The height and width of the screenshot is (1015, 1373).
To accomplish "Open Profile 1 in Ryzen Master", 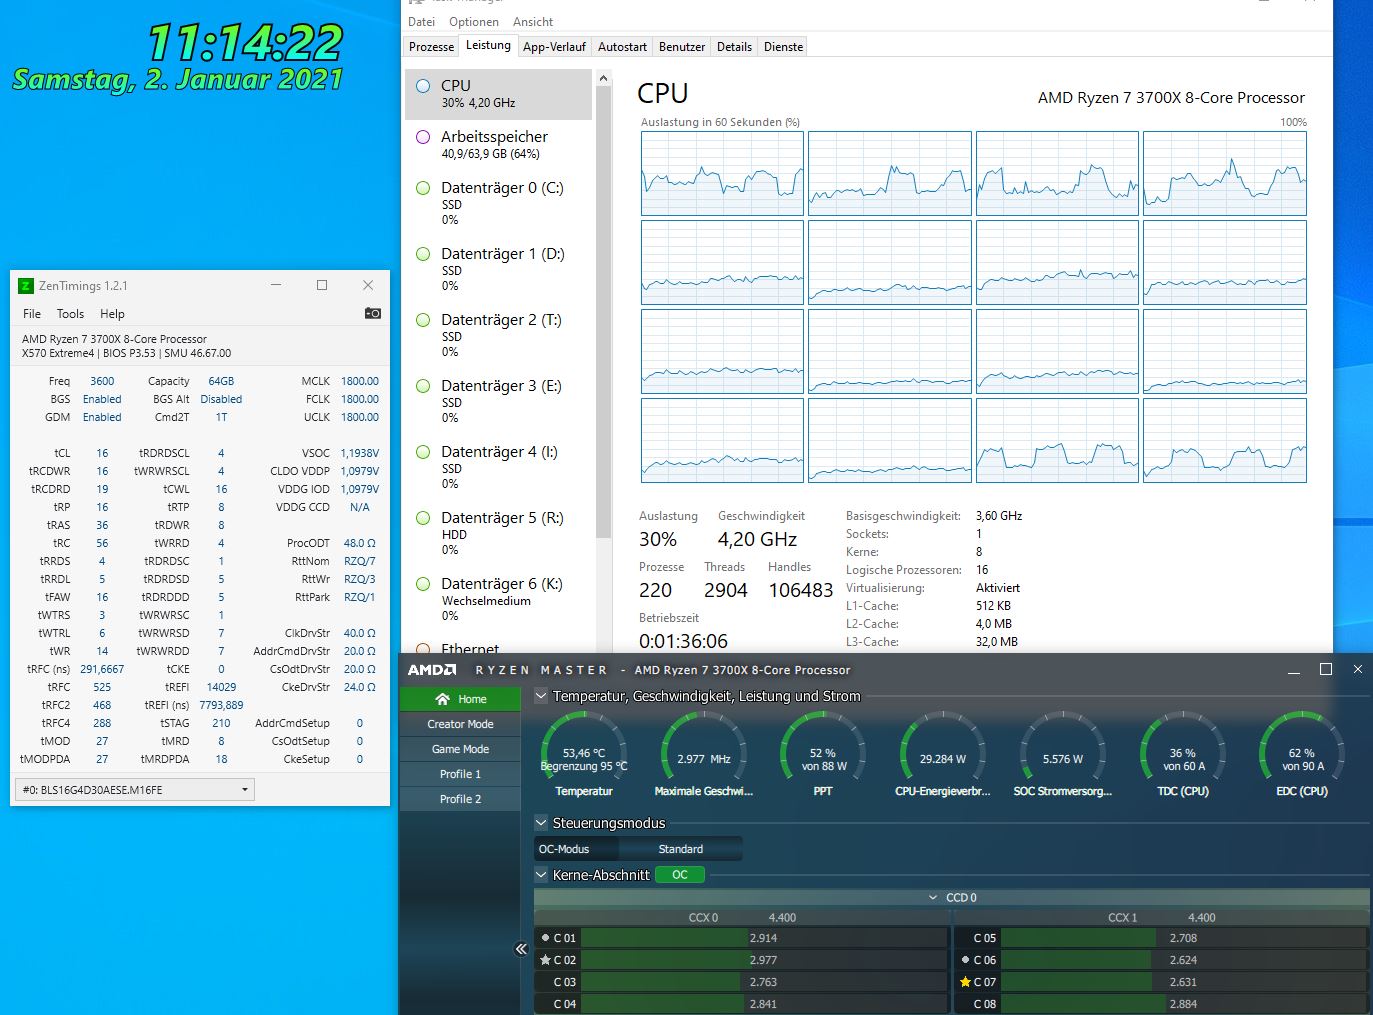I will pos(460,774).
